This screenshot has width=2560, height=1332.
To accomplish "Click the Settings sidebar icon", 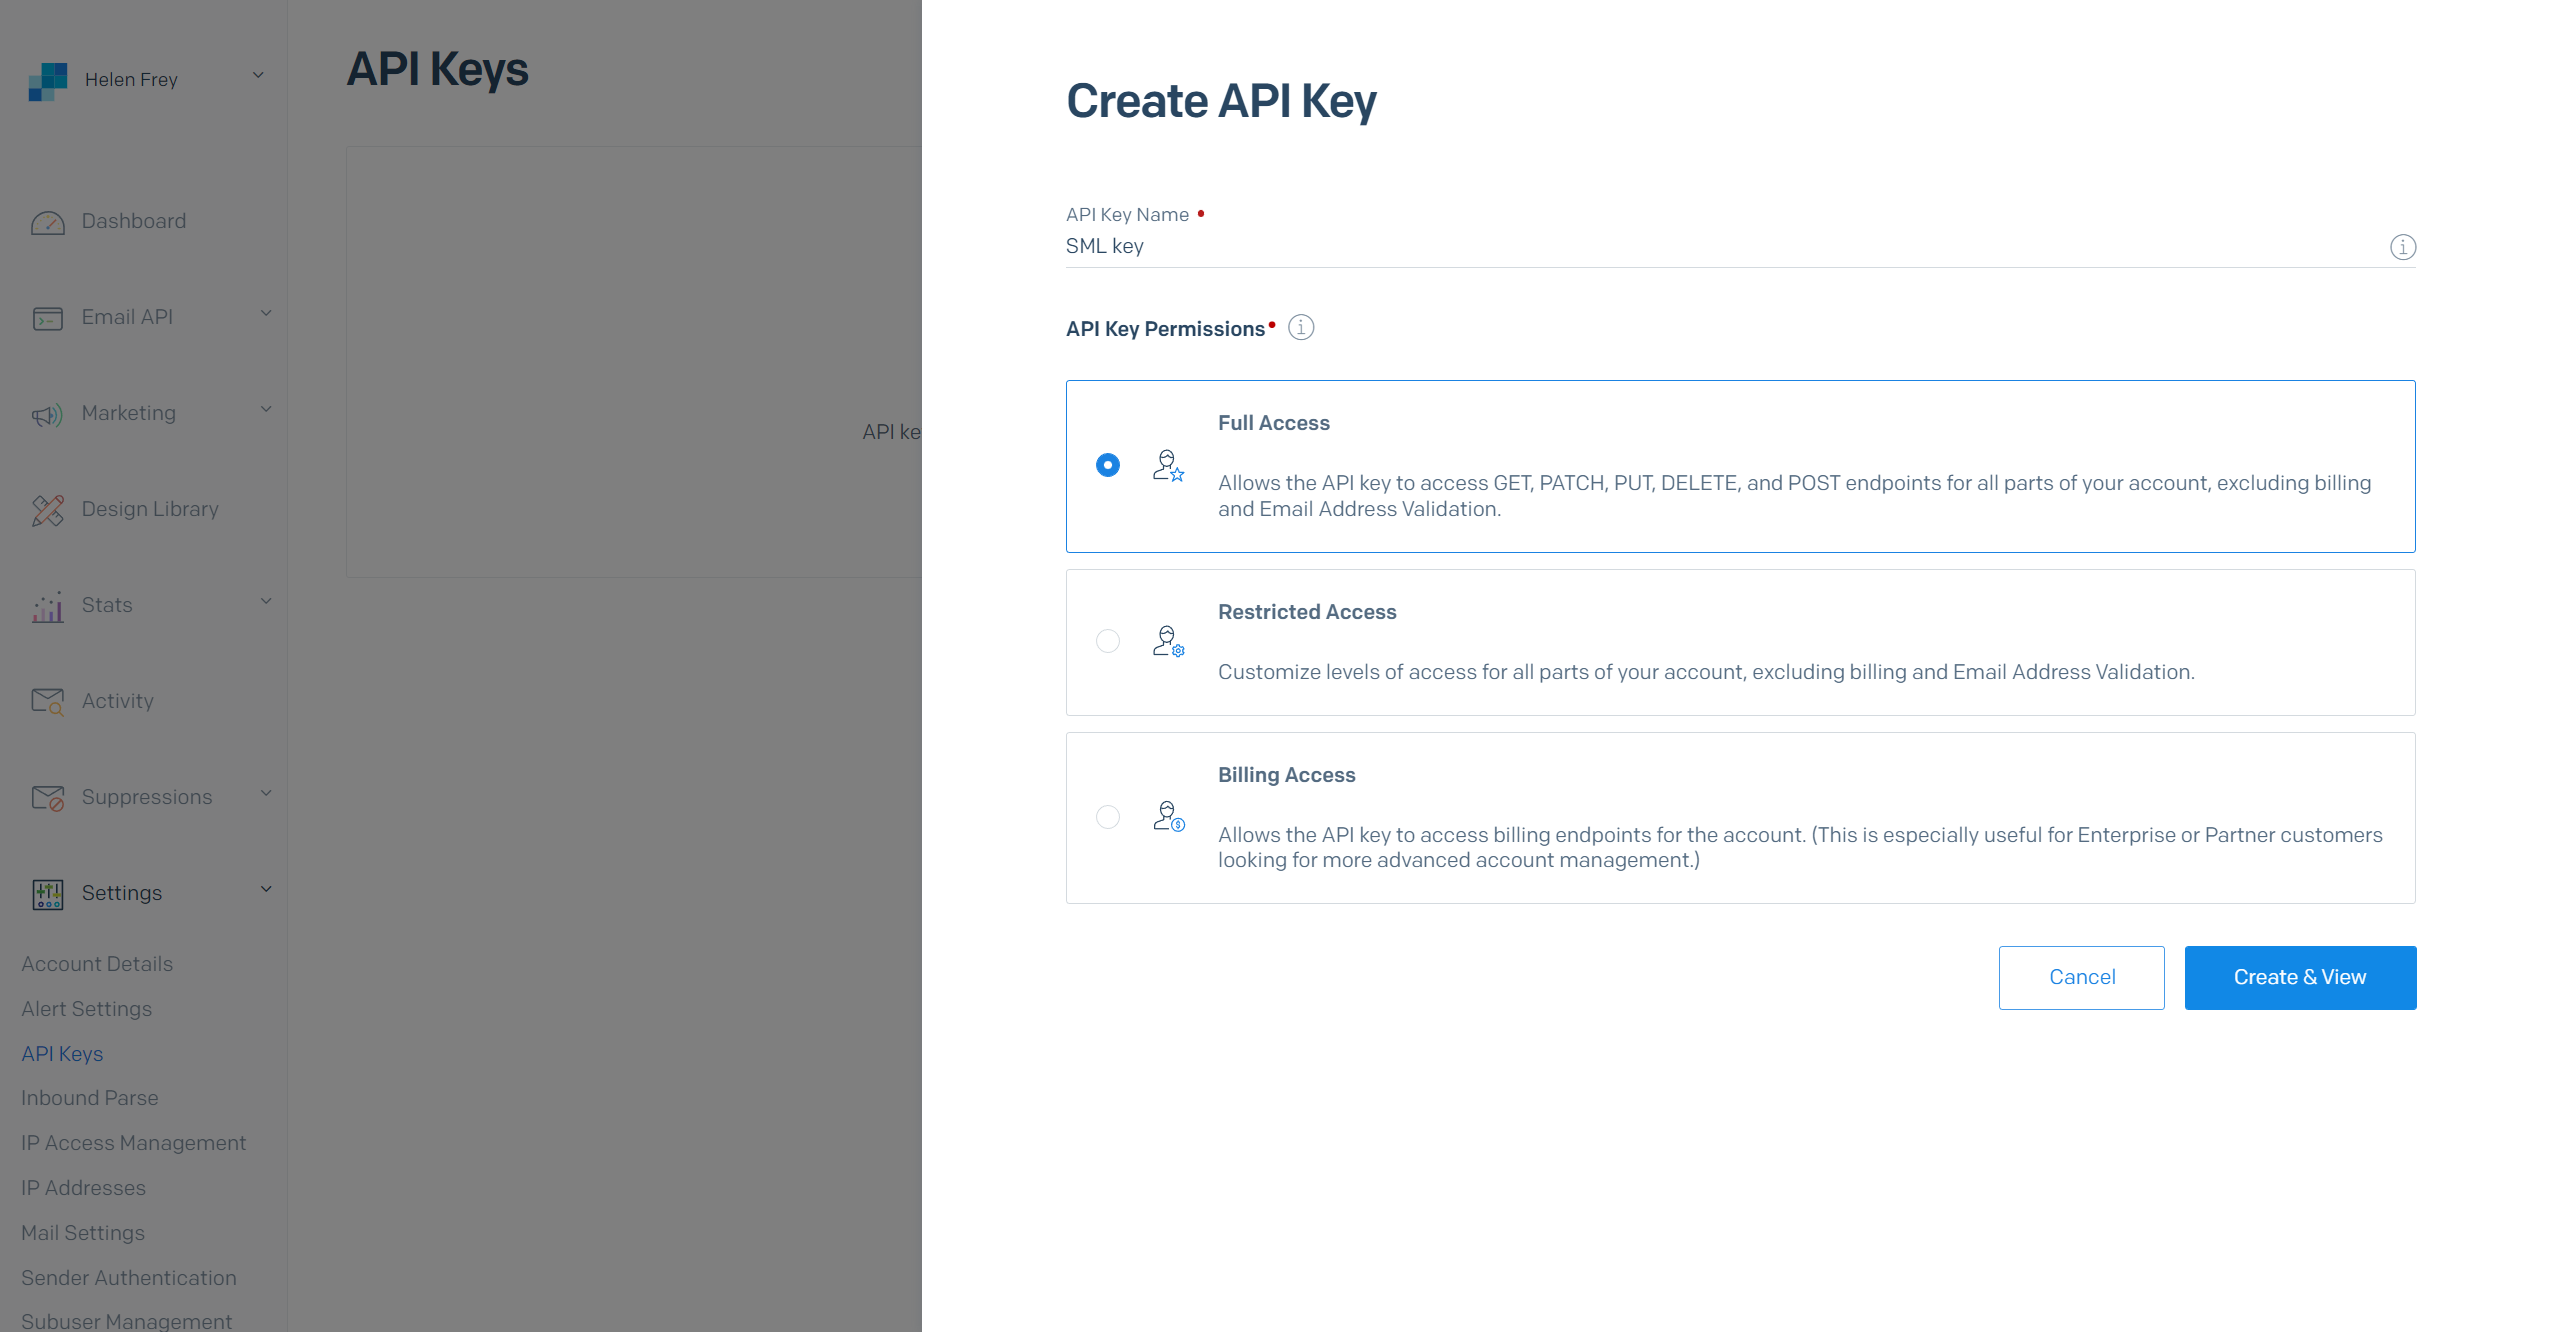I will pyautogui.click(x=47, y=892).
